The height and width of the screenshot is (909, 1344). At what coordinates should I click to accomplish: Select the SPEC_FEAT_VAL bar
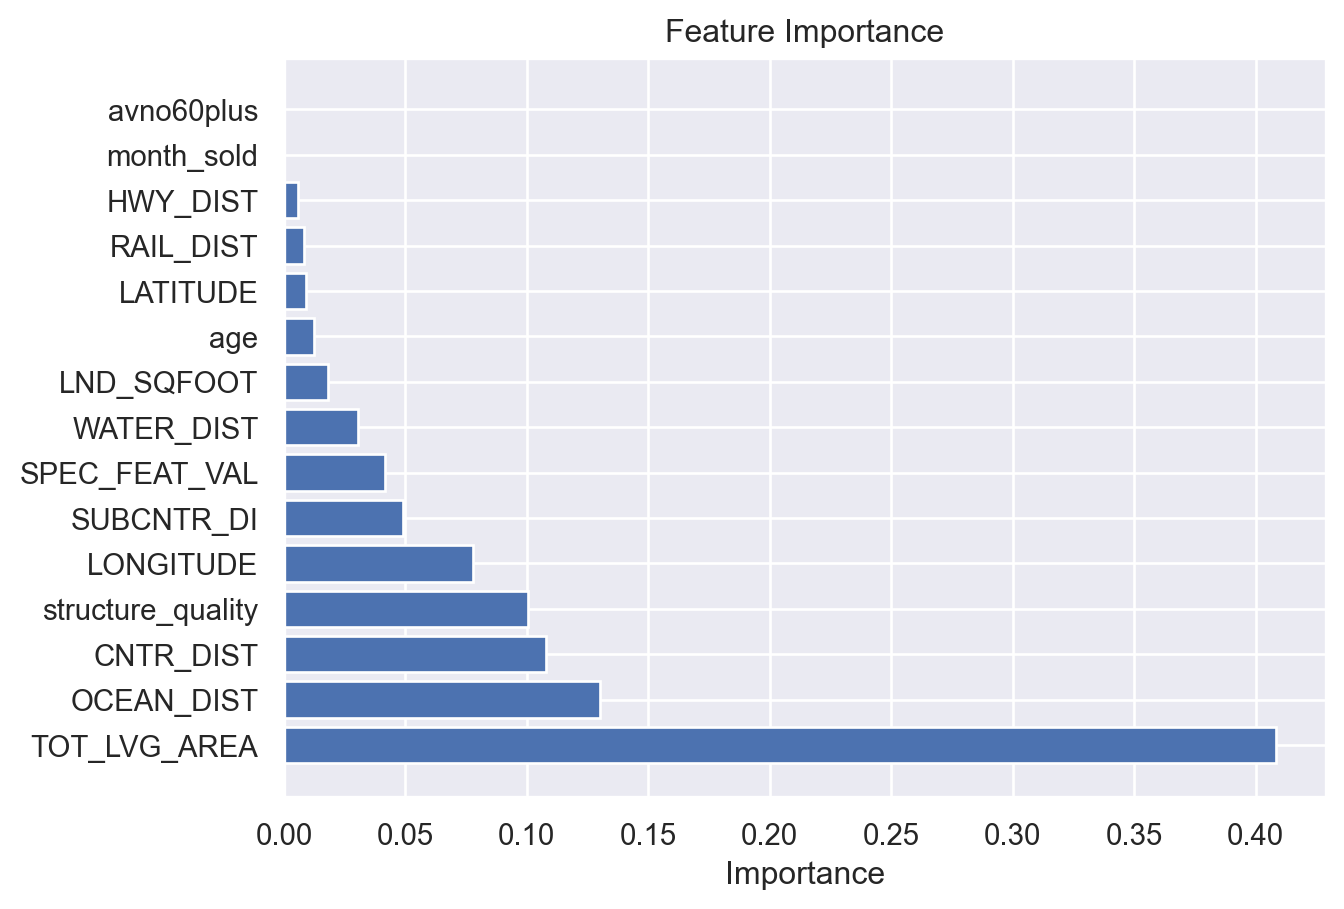pyautogui.click(x=335, y=473)
